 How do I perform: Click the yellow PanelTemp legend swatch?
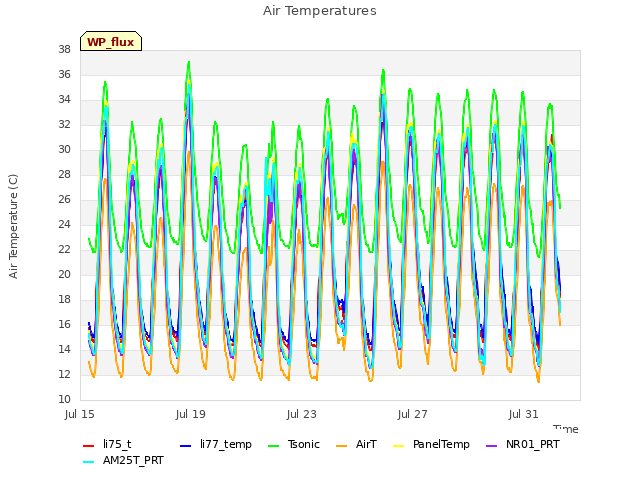[399, 446]
